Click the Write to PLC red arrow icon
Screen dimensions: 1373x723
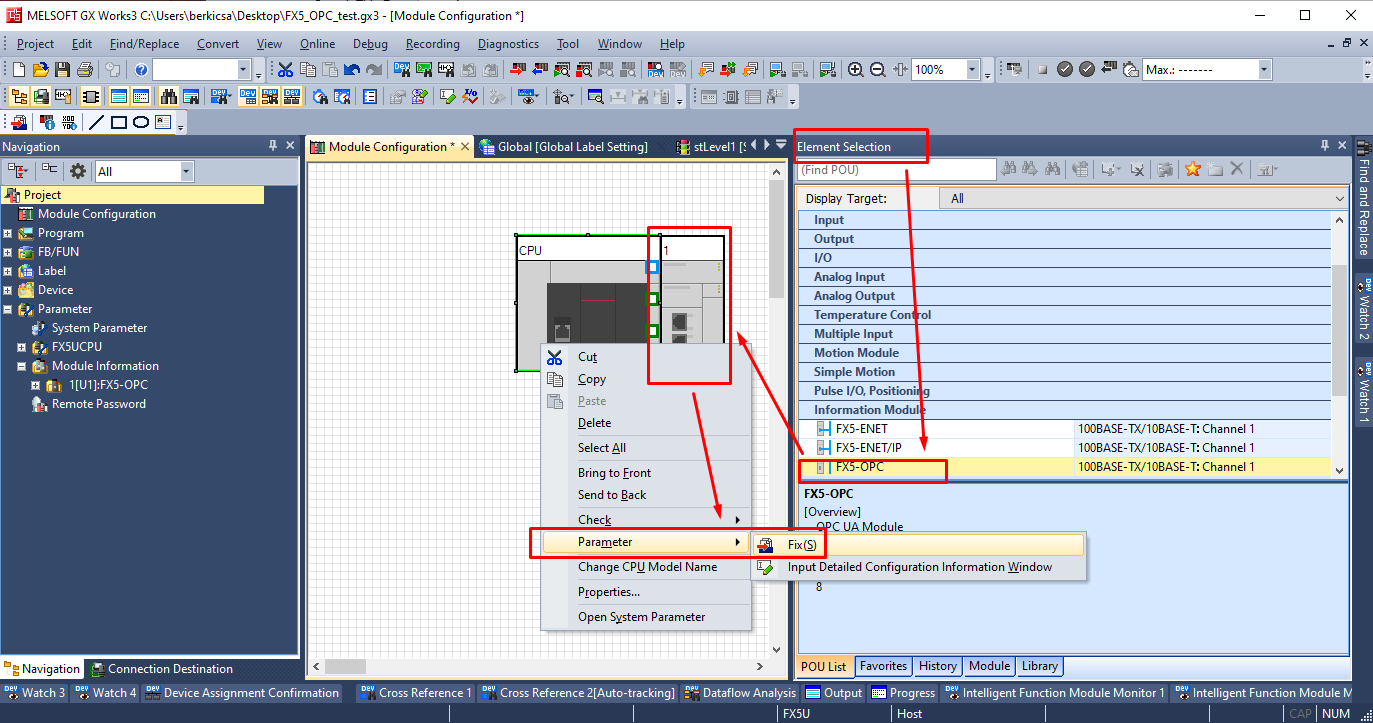point(518,70)
